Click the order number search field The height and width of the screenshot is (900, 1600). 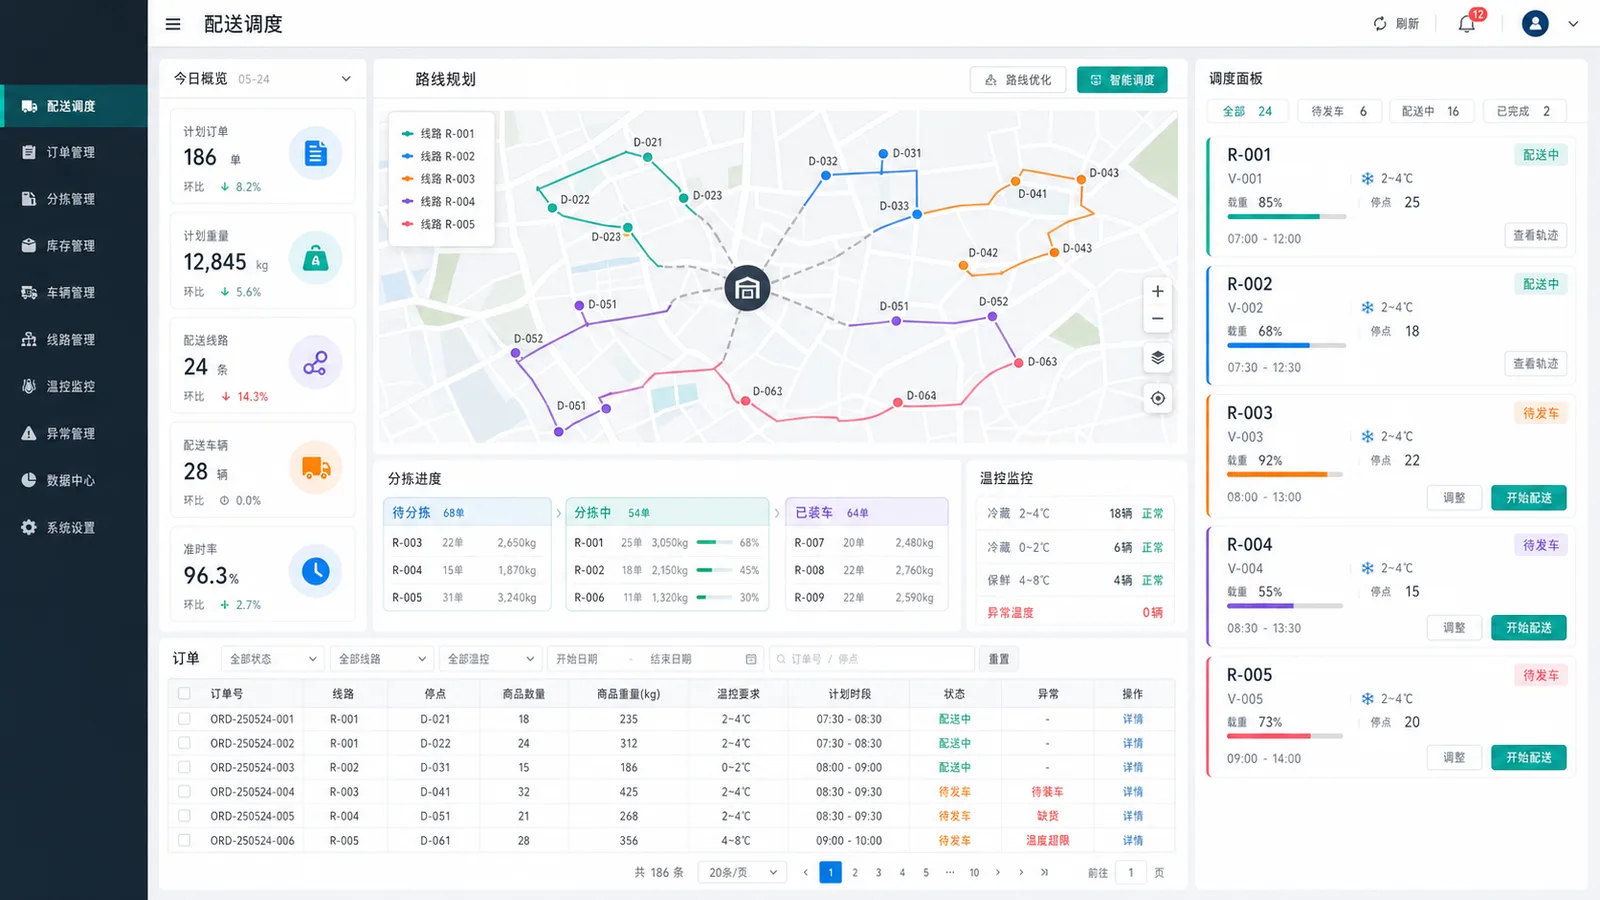871,659
